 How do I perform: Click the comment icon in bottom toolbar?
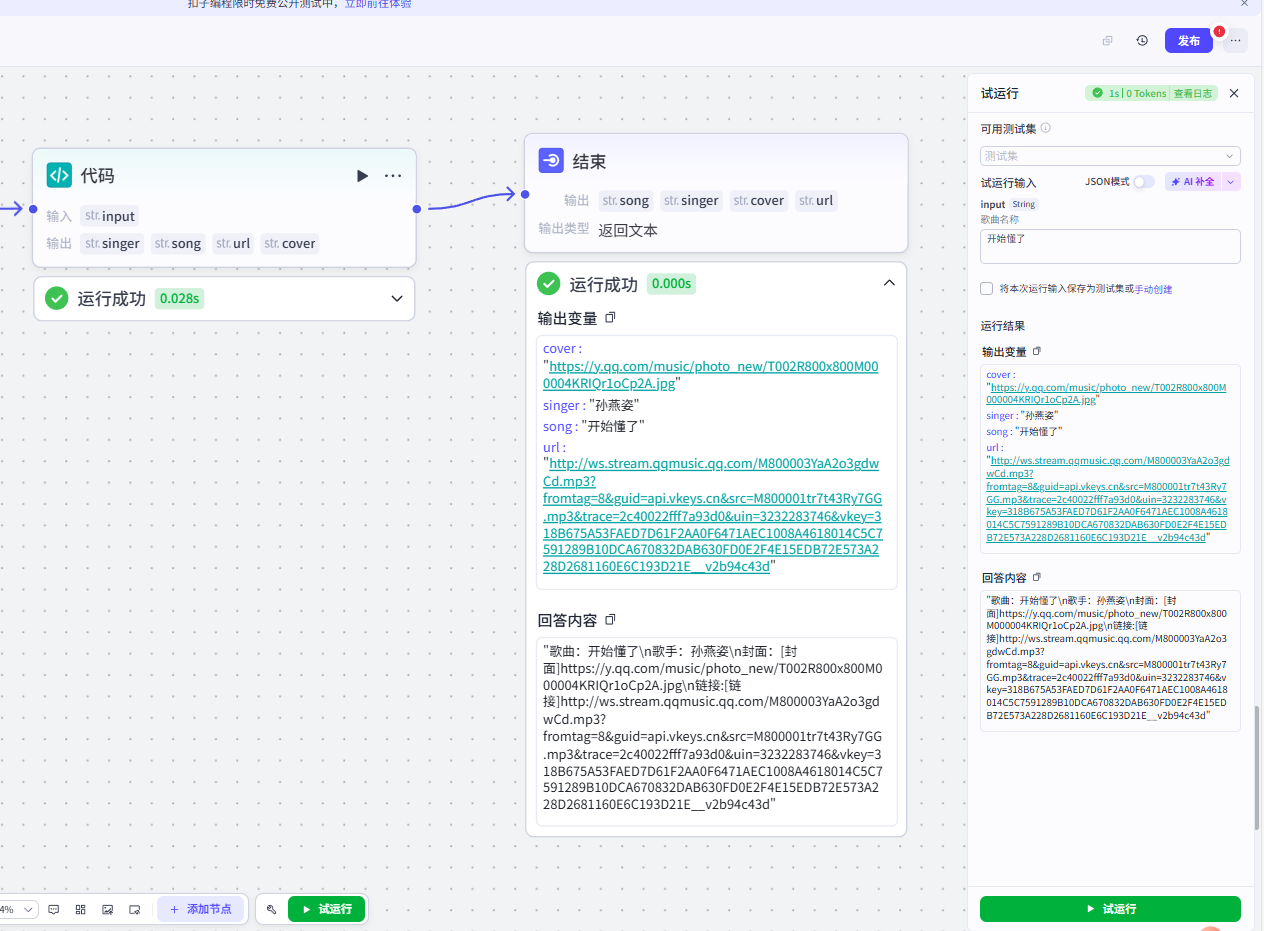click(54, 909)
